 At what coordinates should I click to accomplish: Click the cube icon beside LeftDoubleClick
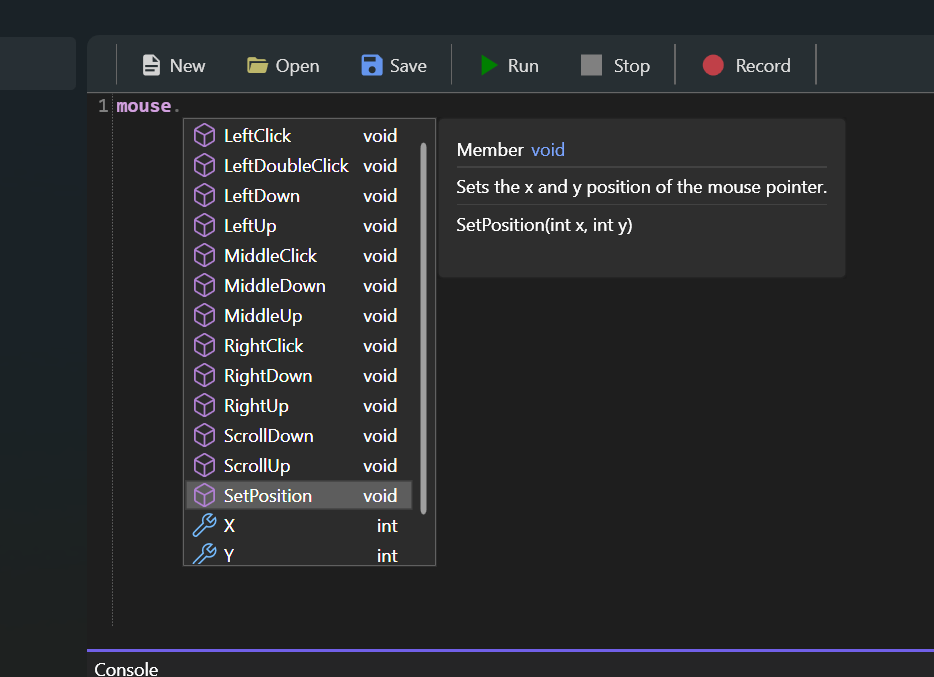(x=204, y=166)
